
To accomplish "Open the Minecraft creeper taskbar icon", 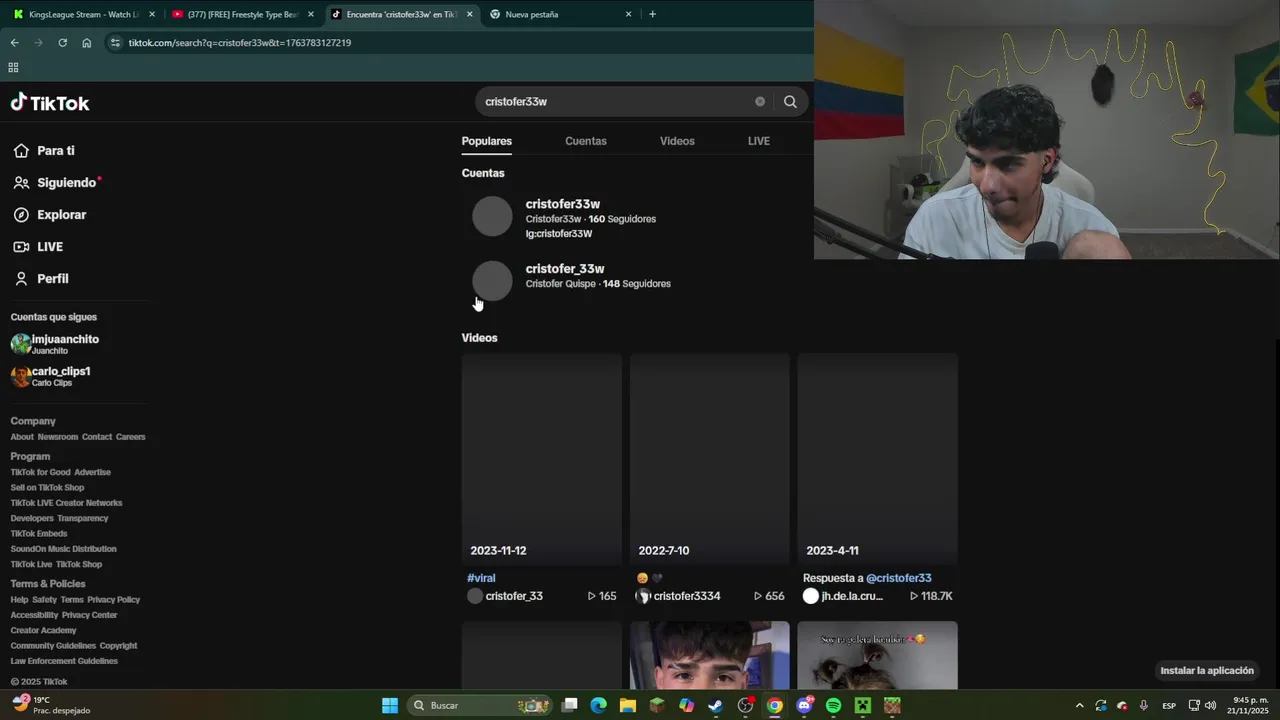I will [863, 705].
